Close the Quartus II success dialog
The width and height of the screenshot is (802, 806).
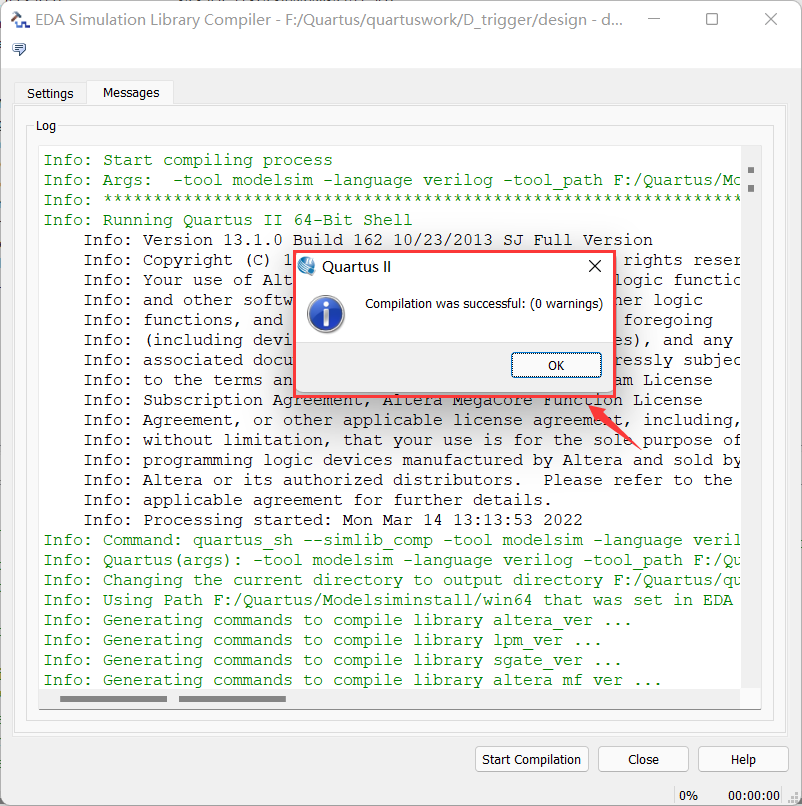point(594,266)
